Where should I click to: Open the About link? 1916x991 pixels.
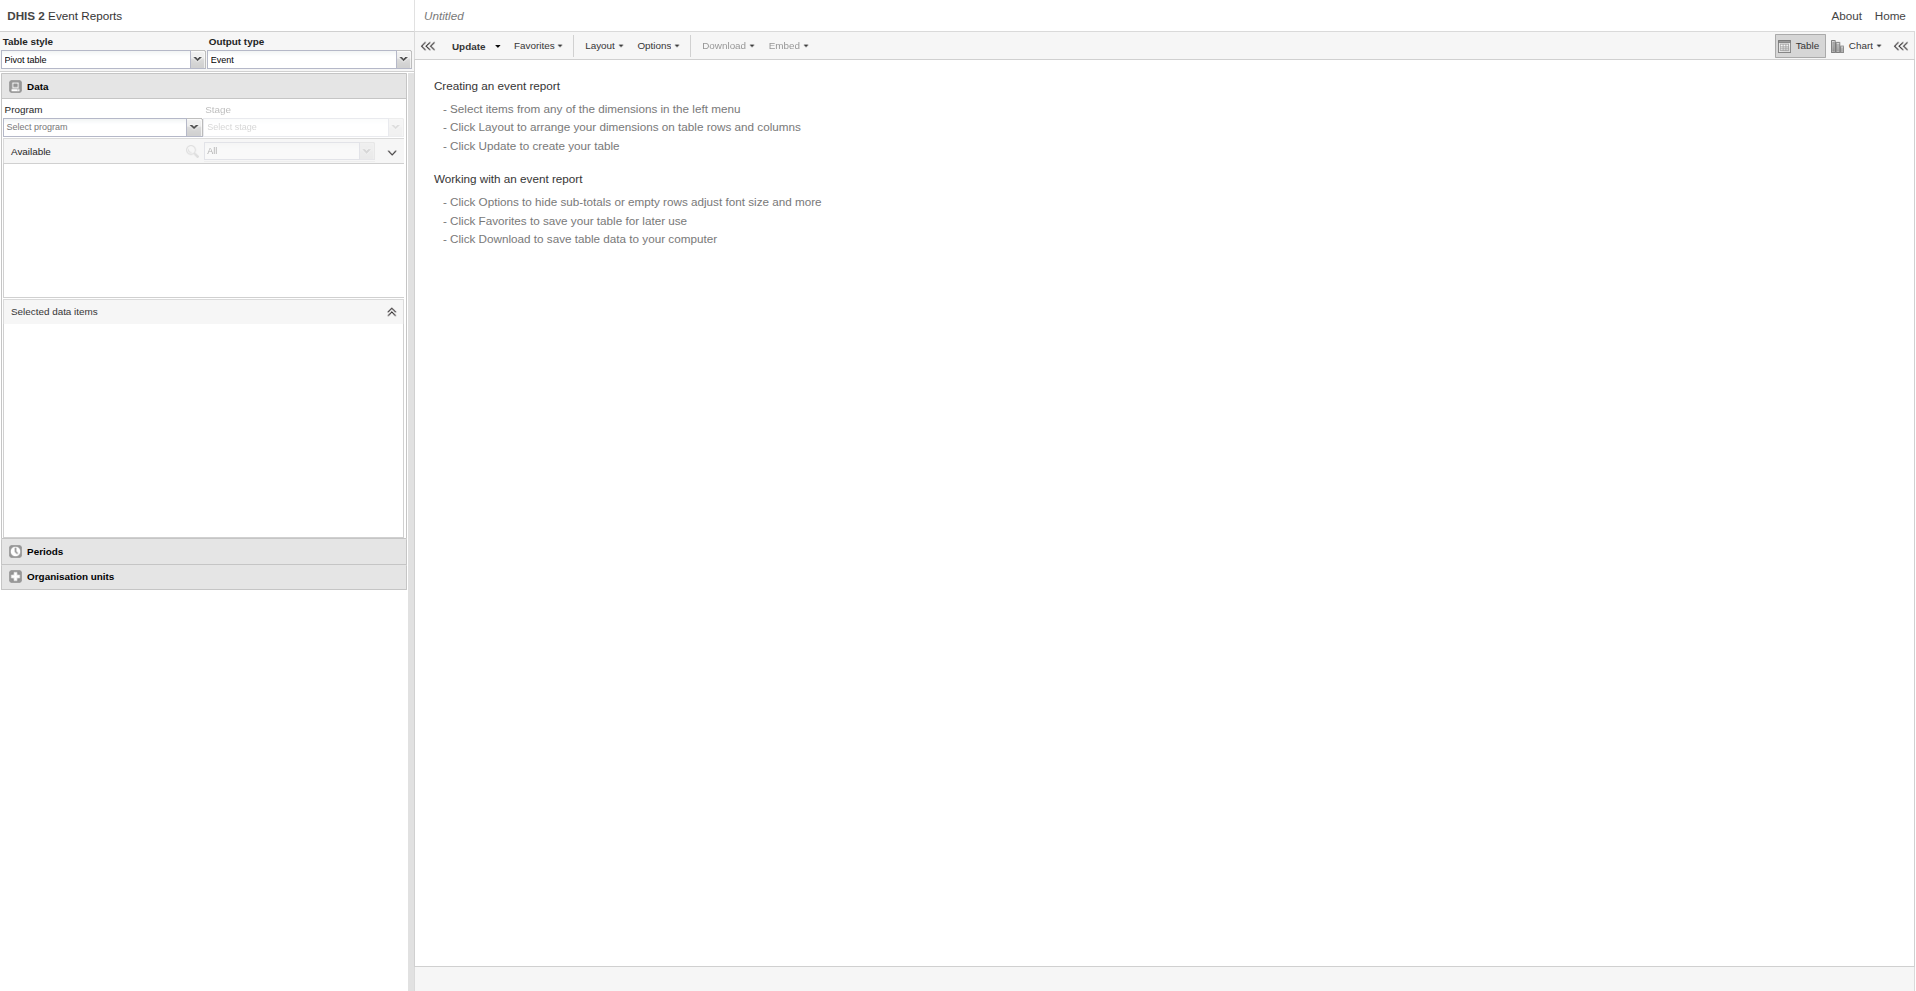coord(1846,16)
